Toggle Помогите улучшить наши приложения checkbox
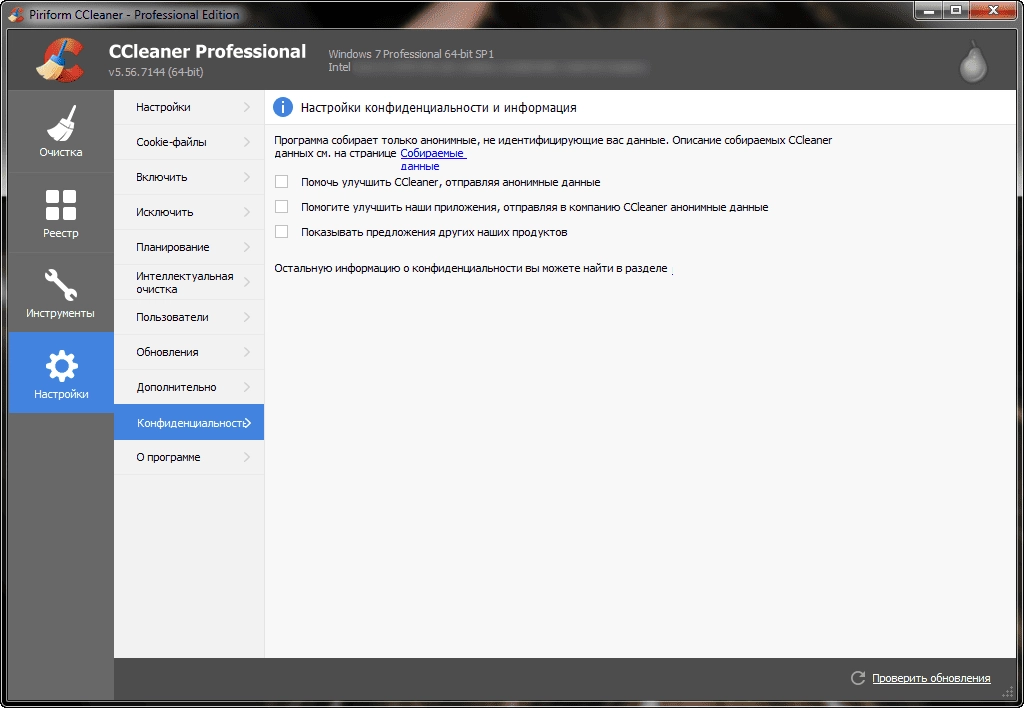The height and width of the screenshot is (708, 1024). pos(281,206)
